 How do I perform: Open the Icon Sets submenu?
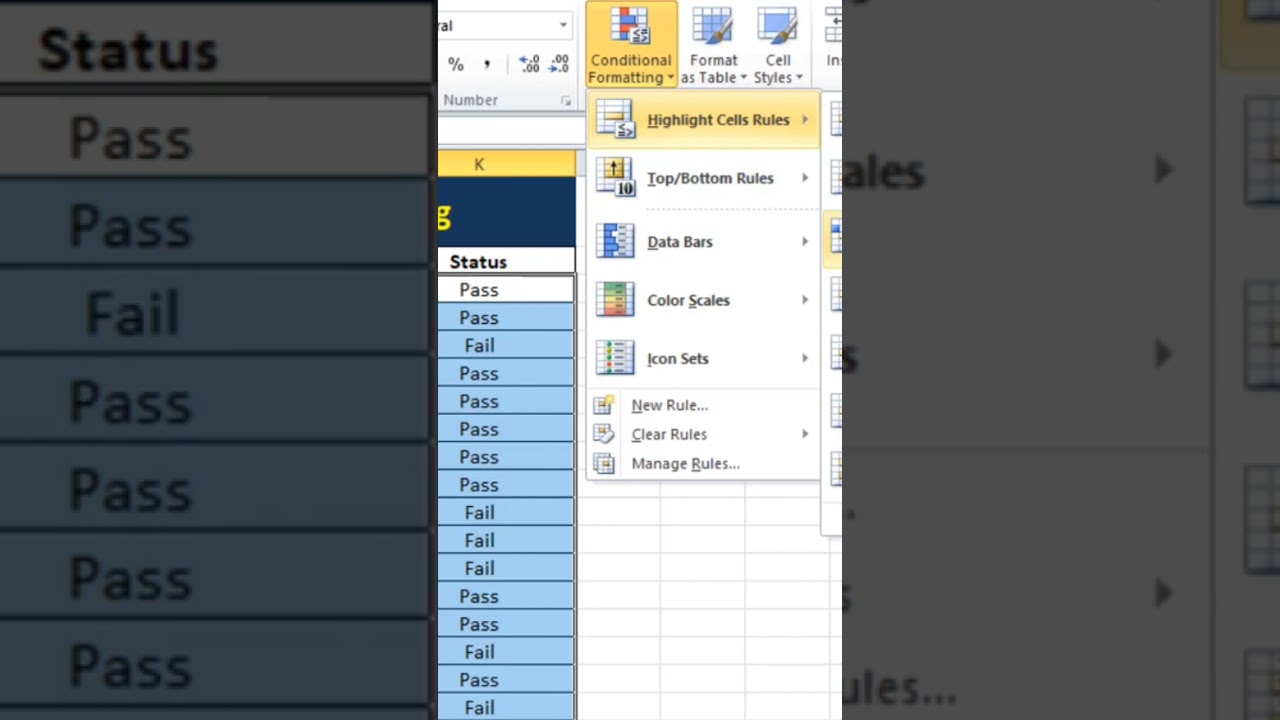[703, 358]
